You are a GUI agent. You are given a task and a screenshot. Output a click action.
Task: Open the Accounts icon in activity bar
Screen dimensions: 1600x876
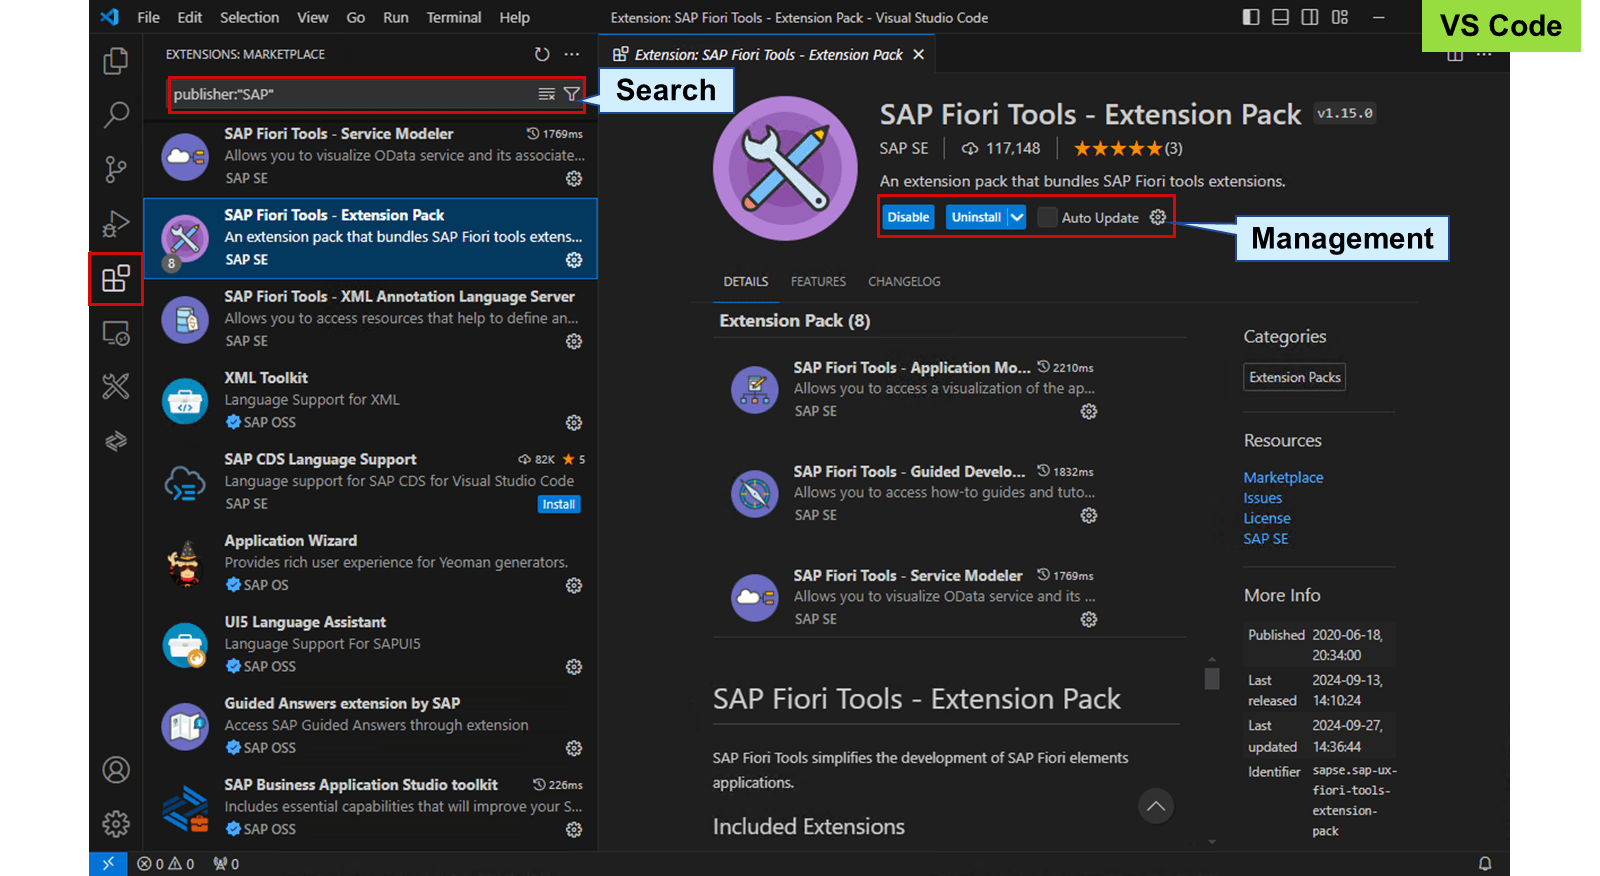point(116,770)
